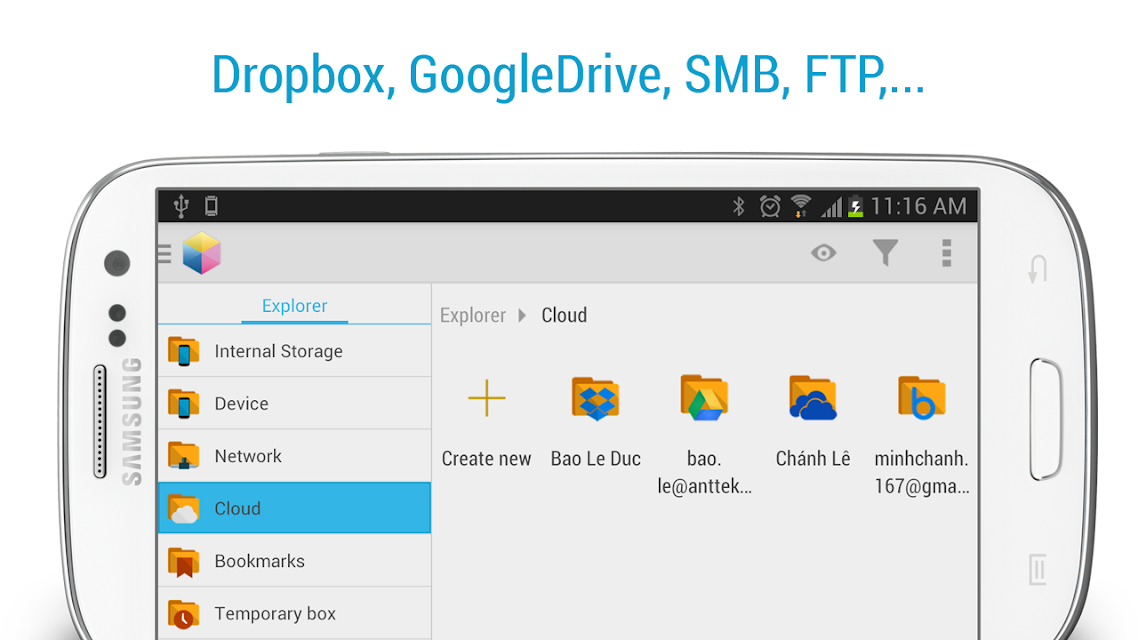Open the funnel filter icon

tap(885, 253)
